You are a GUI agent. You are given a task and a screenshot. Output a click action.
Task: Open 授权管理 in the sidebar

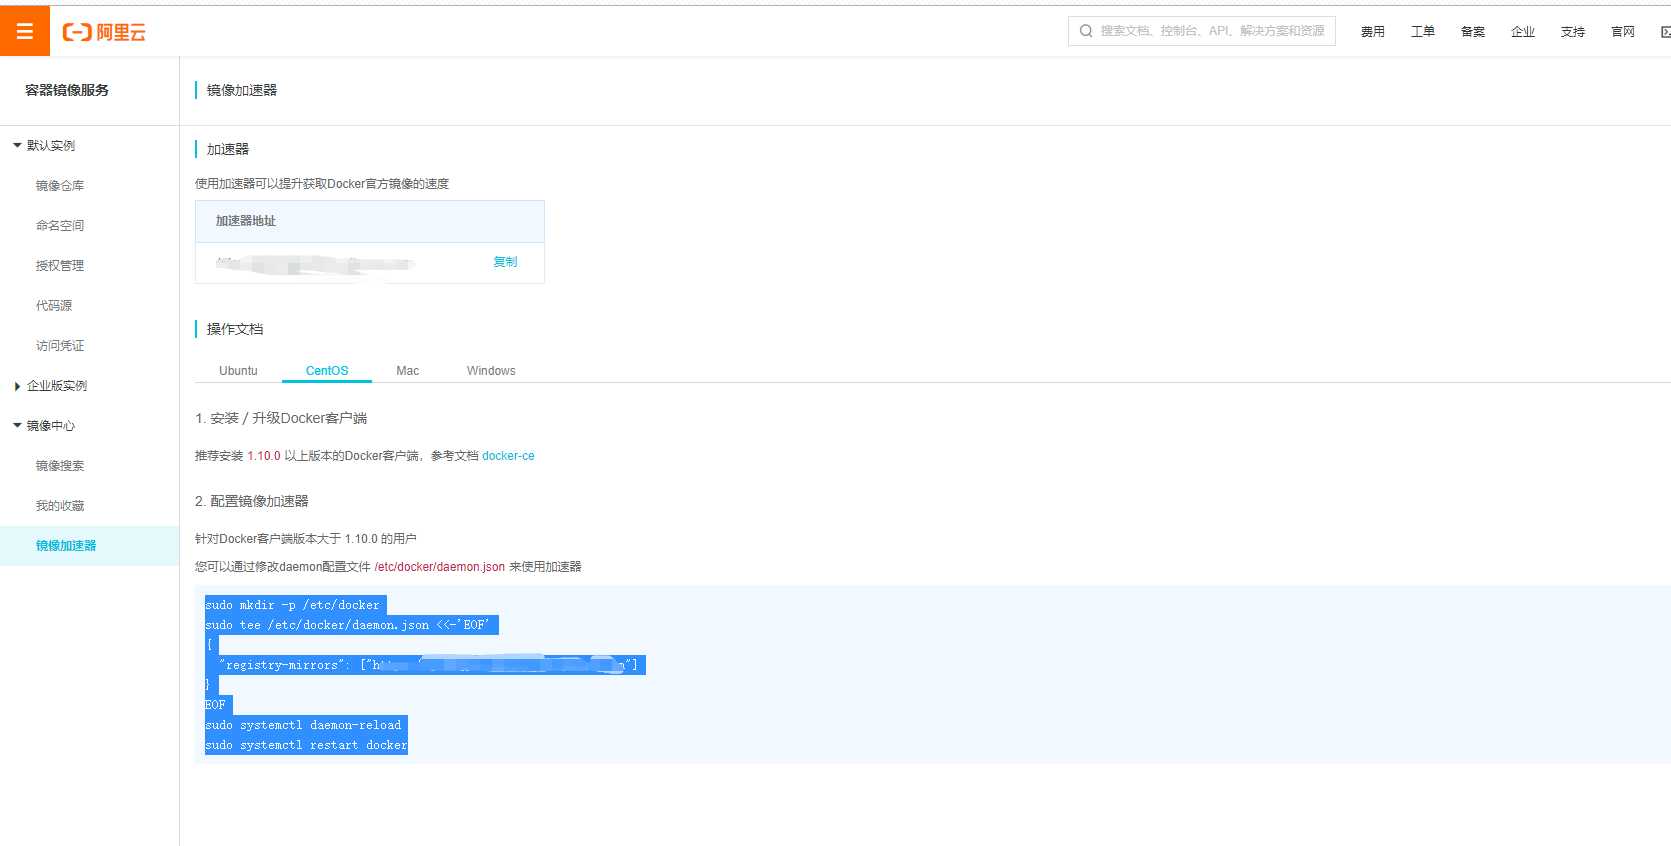point(60,266)
